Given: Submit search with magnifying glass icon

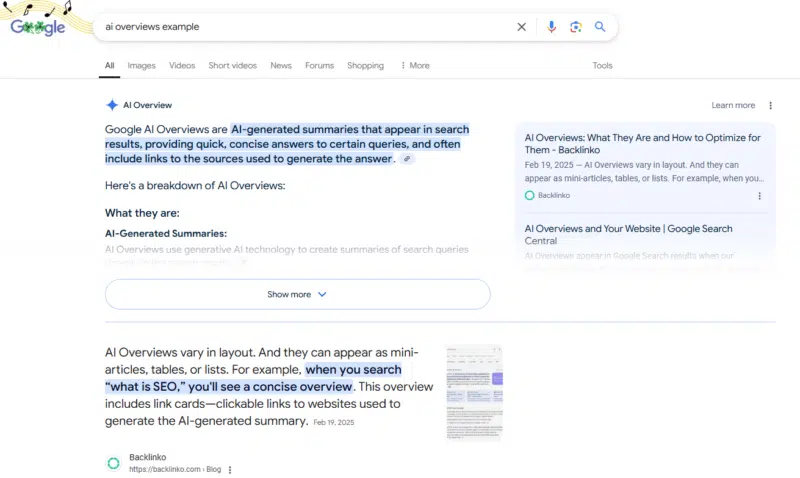Looking at the screenshot, I should [600, 27].
